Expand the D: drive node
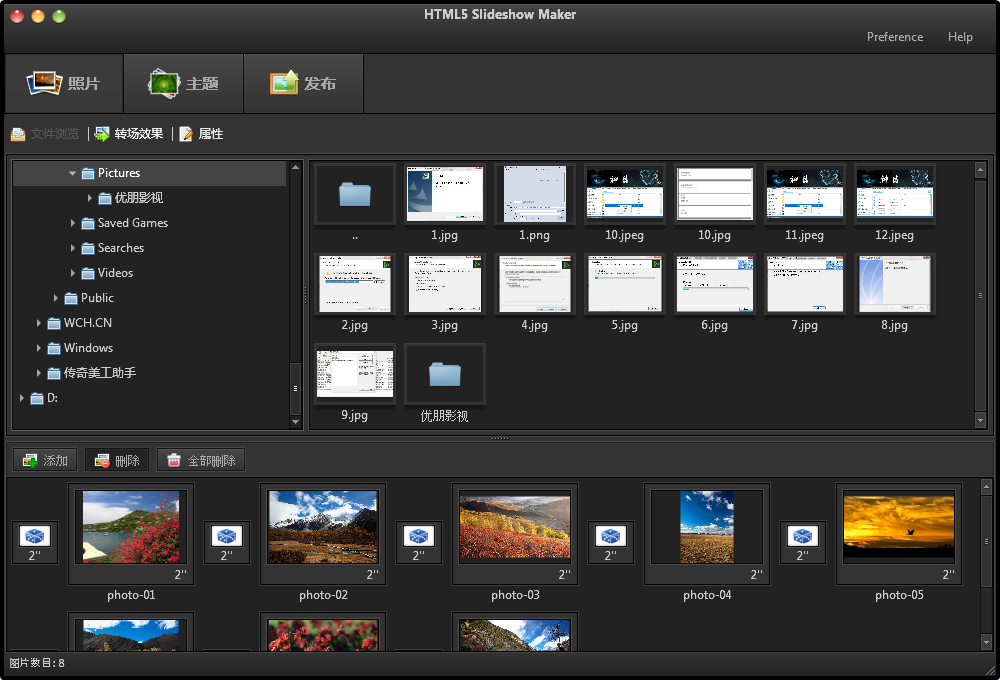Viewport: 1000px width, 680px height. 23,397
